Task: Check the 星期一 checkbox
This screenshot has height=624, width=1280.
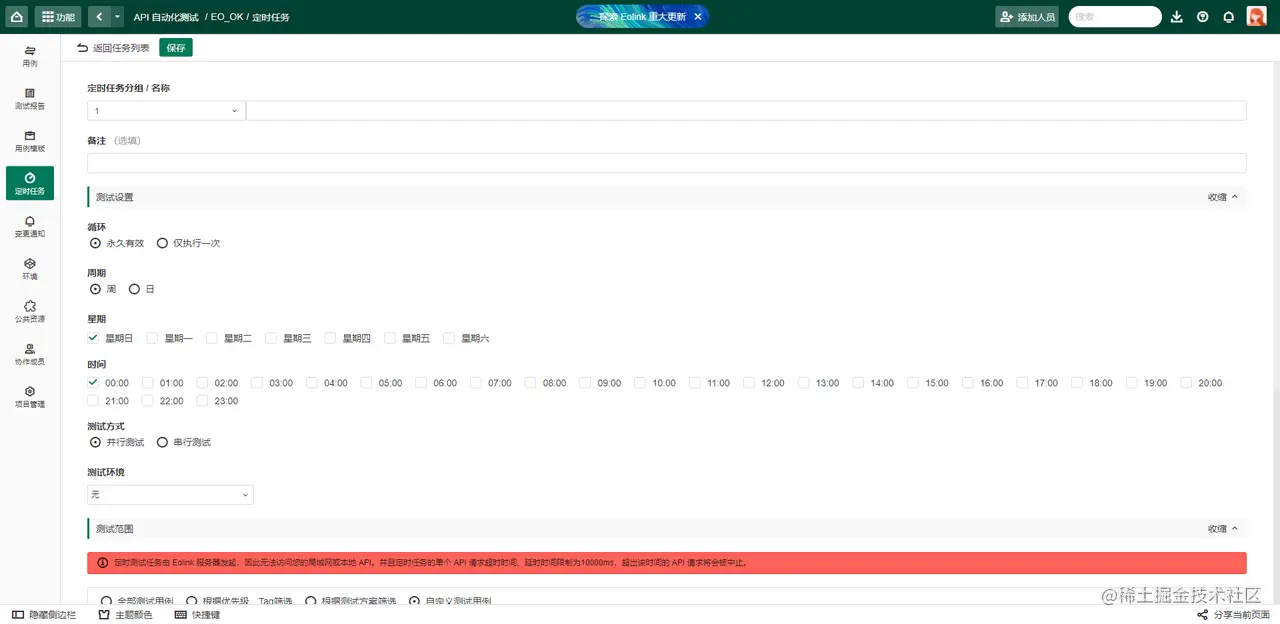Action: [x=152, y=338]
